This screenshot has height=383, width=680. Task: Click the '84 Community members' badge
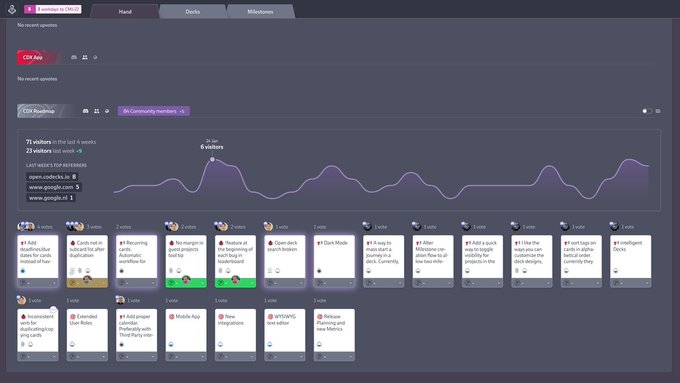click(154, 111)
